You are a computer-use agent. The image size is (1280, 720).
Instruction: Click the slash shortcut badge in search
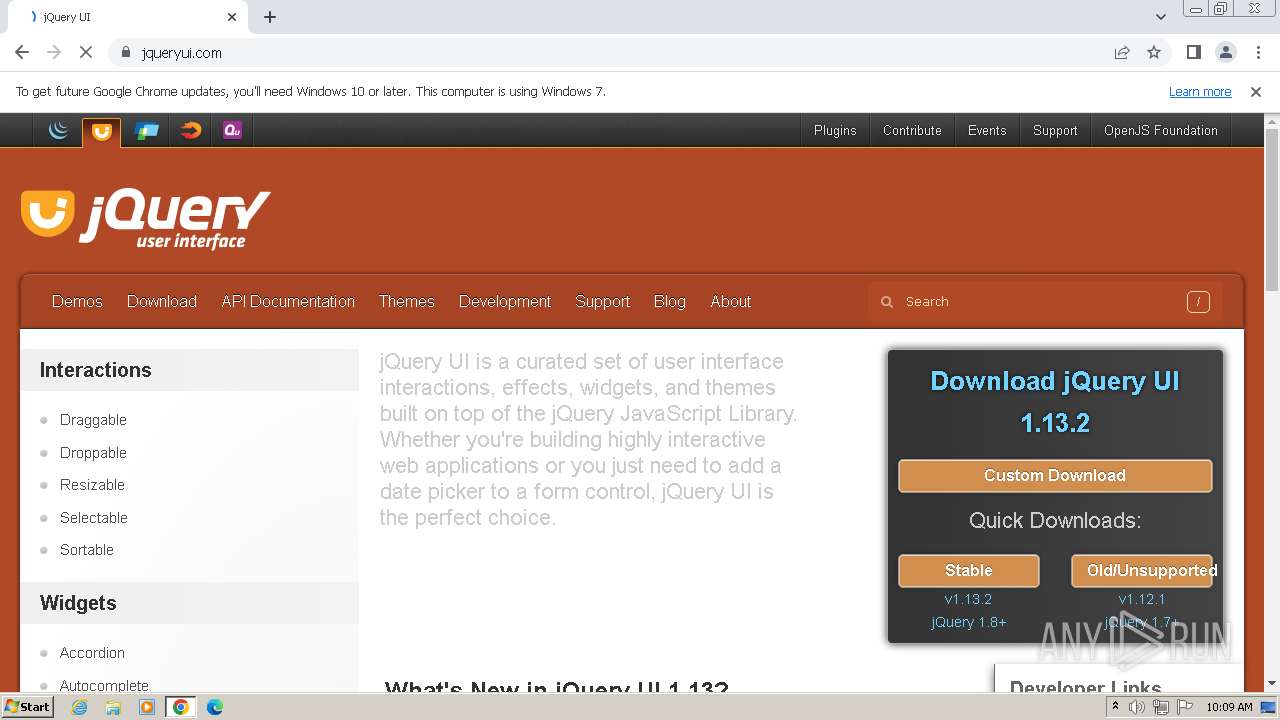pyautogui.click(x=1198, y=301)
